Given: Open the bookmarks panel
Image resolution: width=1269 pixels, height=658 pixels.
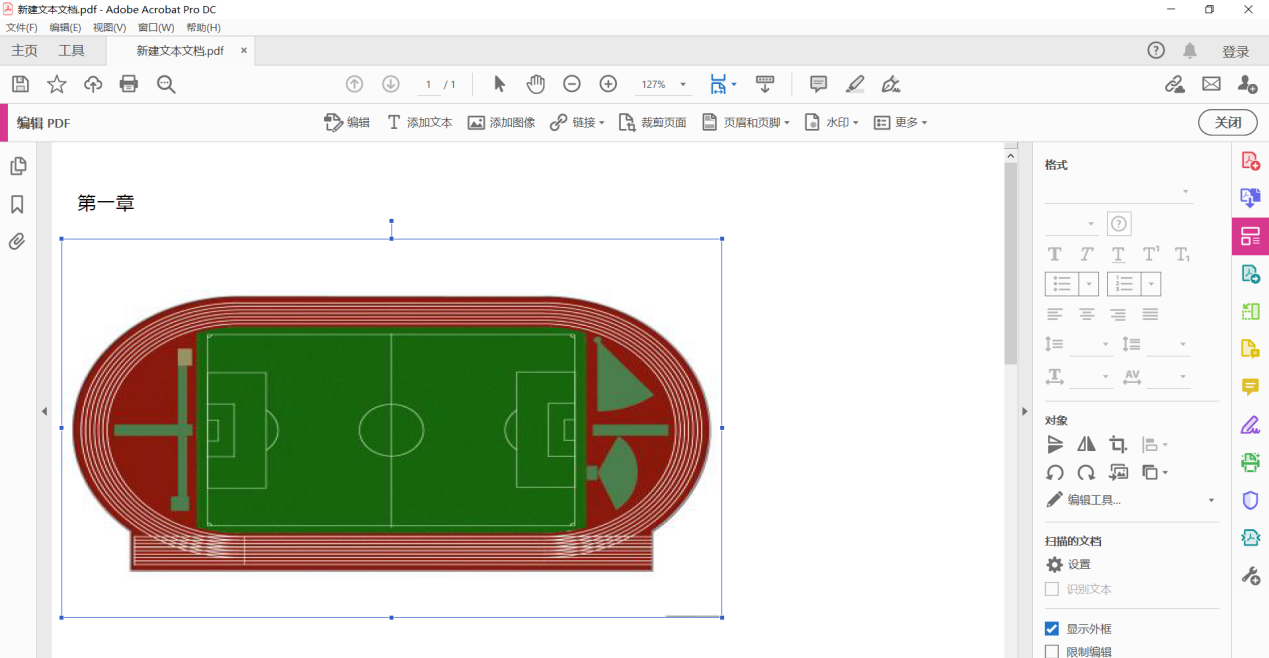Looking at the screenshot, I should [x=17, y=204].
